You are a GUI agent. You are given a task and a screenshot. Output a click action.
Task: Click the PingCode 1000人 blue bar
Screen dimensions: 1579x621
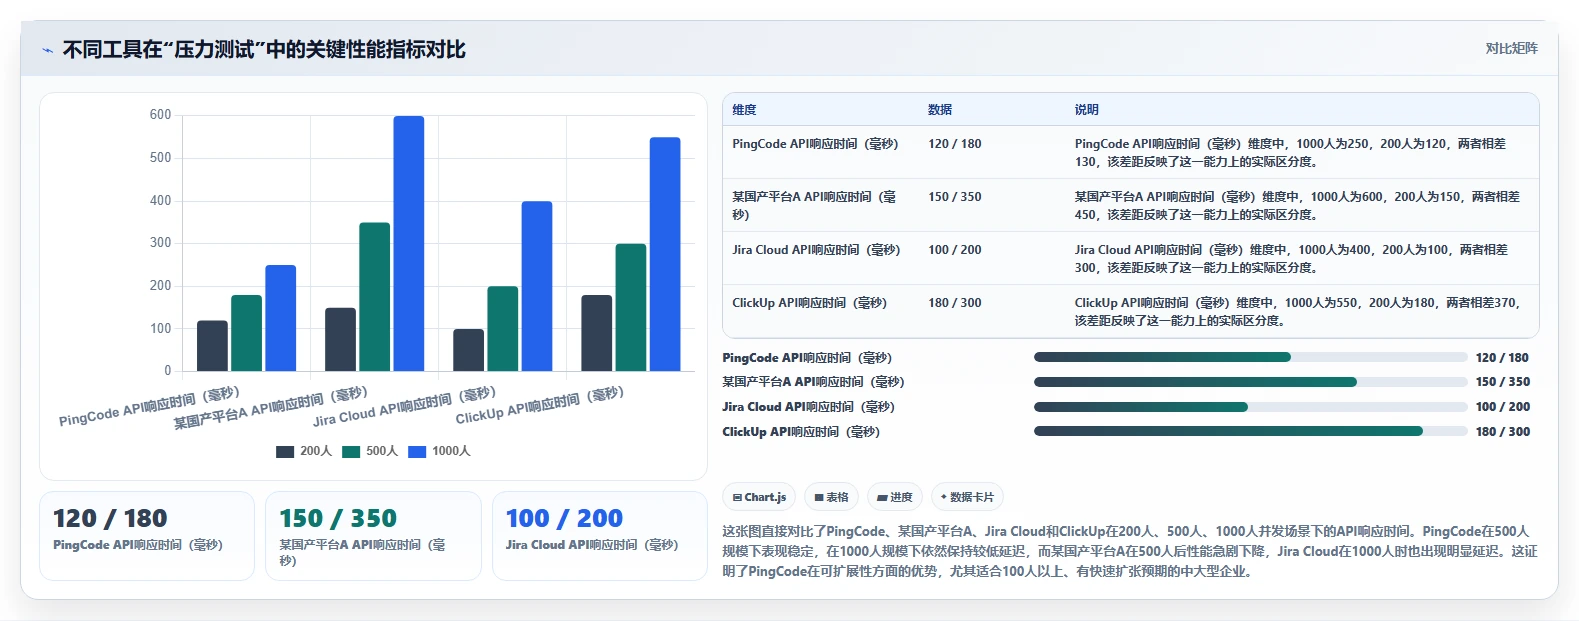click(x=281, y=318)
